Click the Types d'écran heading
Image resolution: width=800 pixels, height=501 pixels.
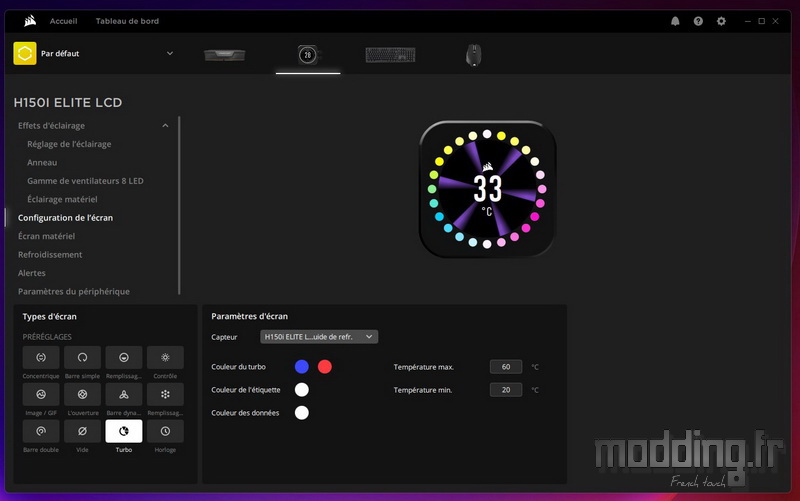[49, 316]
